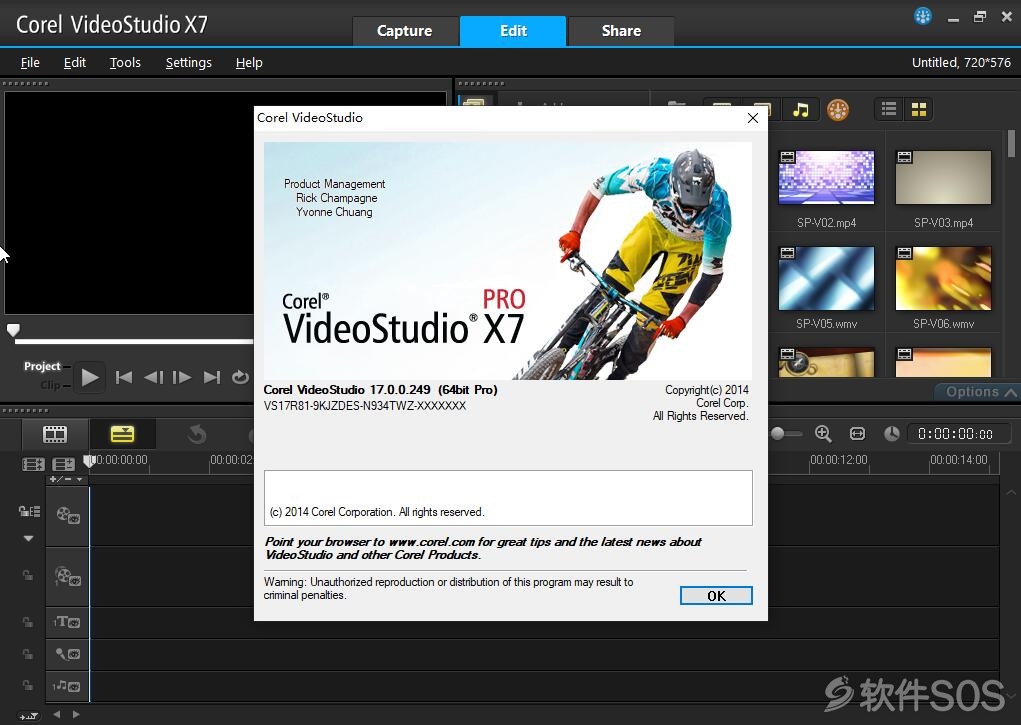The width and height of the screenshot is (1021, 725).
Task: Expand the Options panel
Action: click(x=977, y=391)
